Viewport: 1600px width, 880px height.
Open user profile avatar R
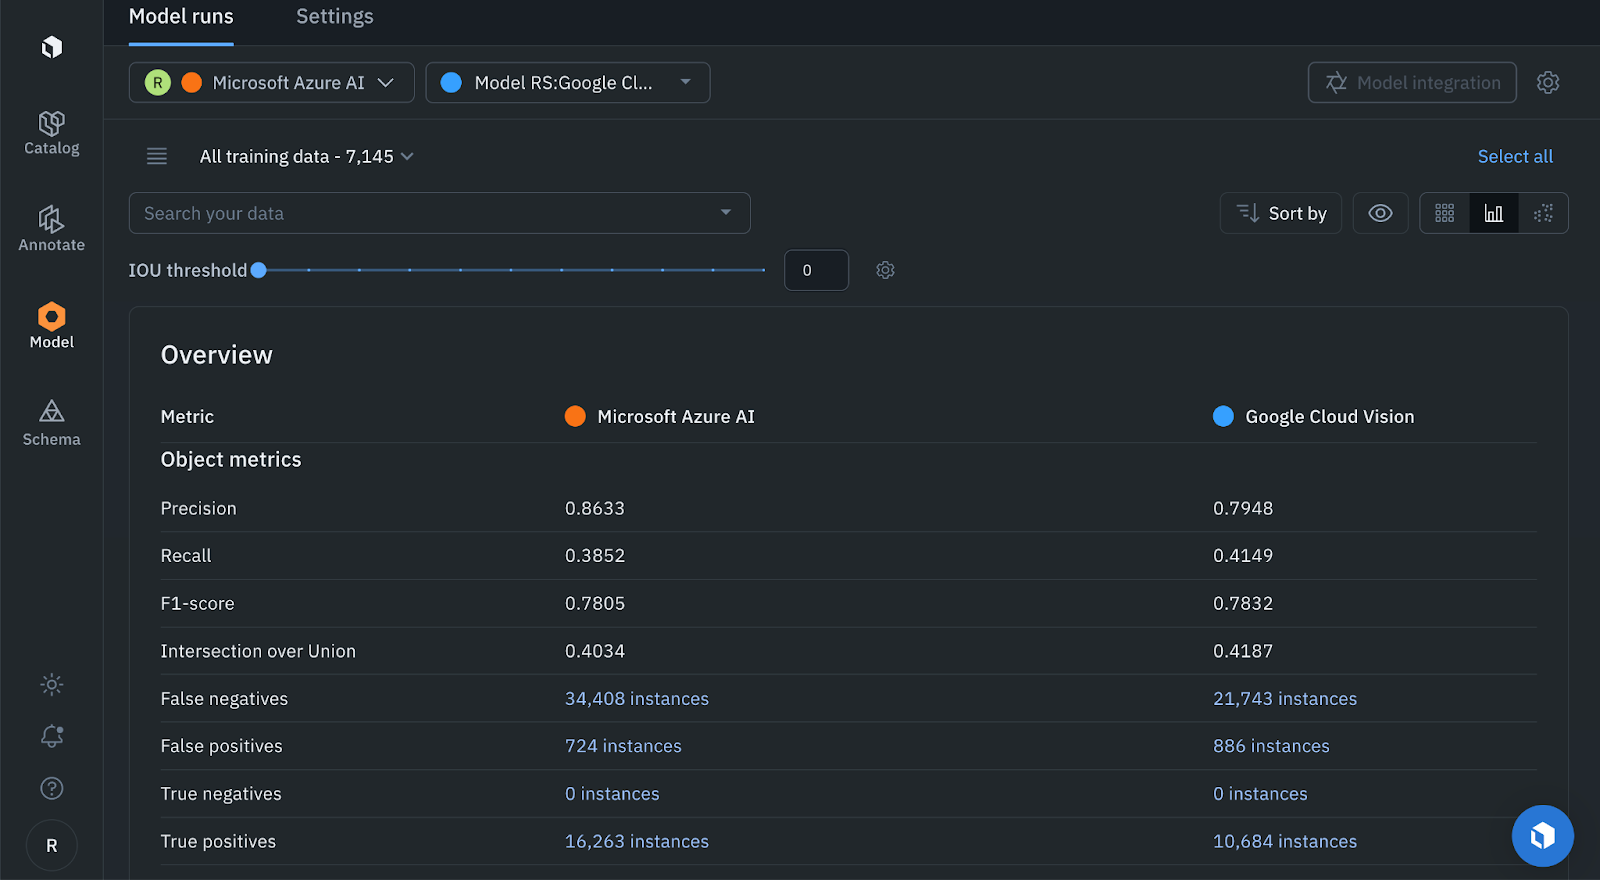click(52, 845)
